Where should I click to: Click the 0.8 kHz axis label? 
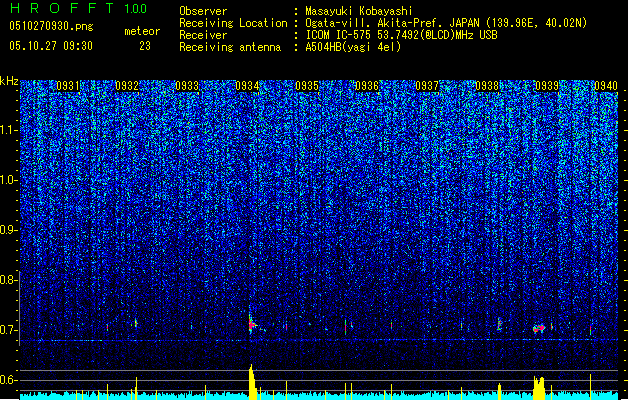(x=8, y=280)
